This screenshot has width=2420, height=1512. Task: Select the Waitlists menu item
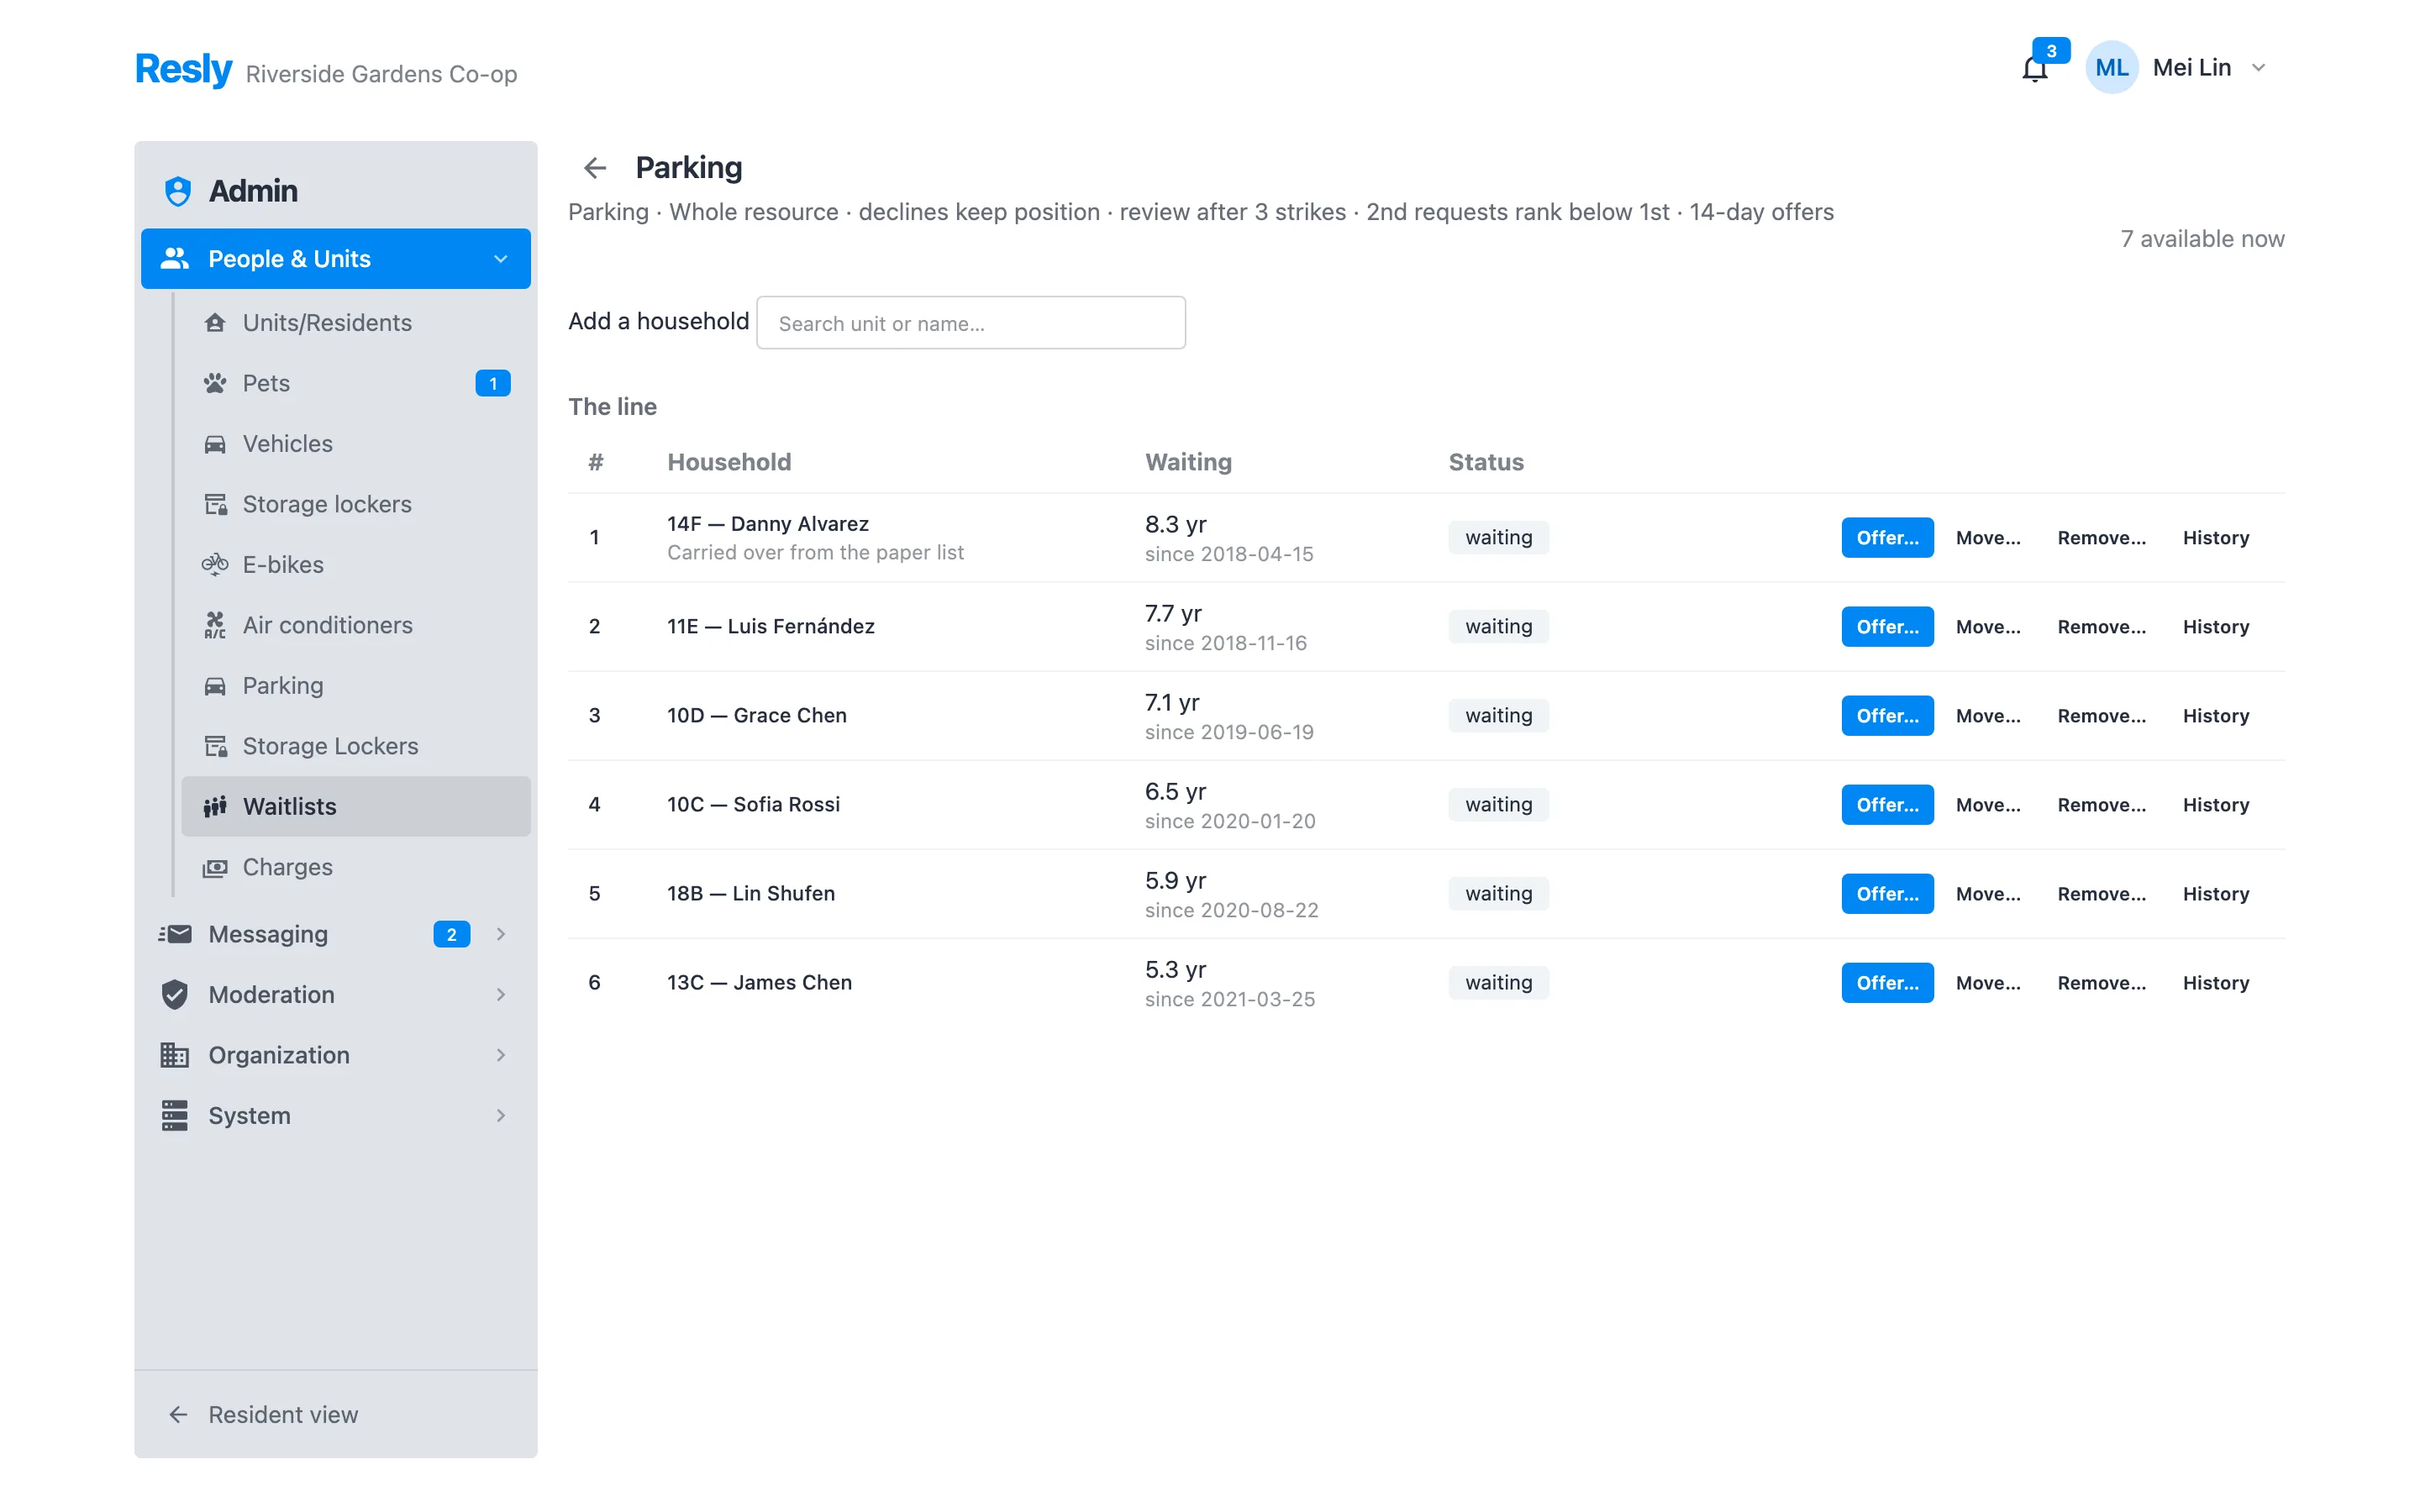356,807
